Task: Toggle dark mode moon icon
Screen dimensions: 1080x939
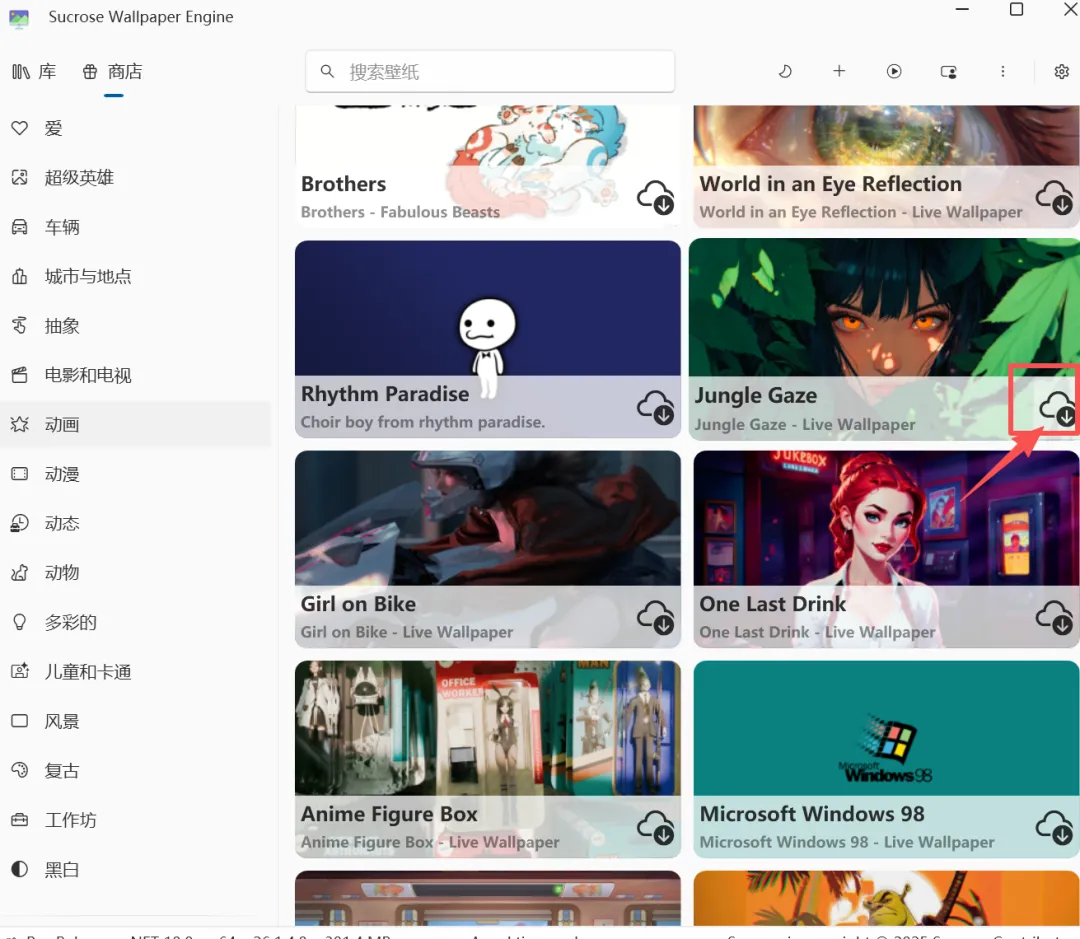Action: 785,71
